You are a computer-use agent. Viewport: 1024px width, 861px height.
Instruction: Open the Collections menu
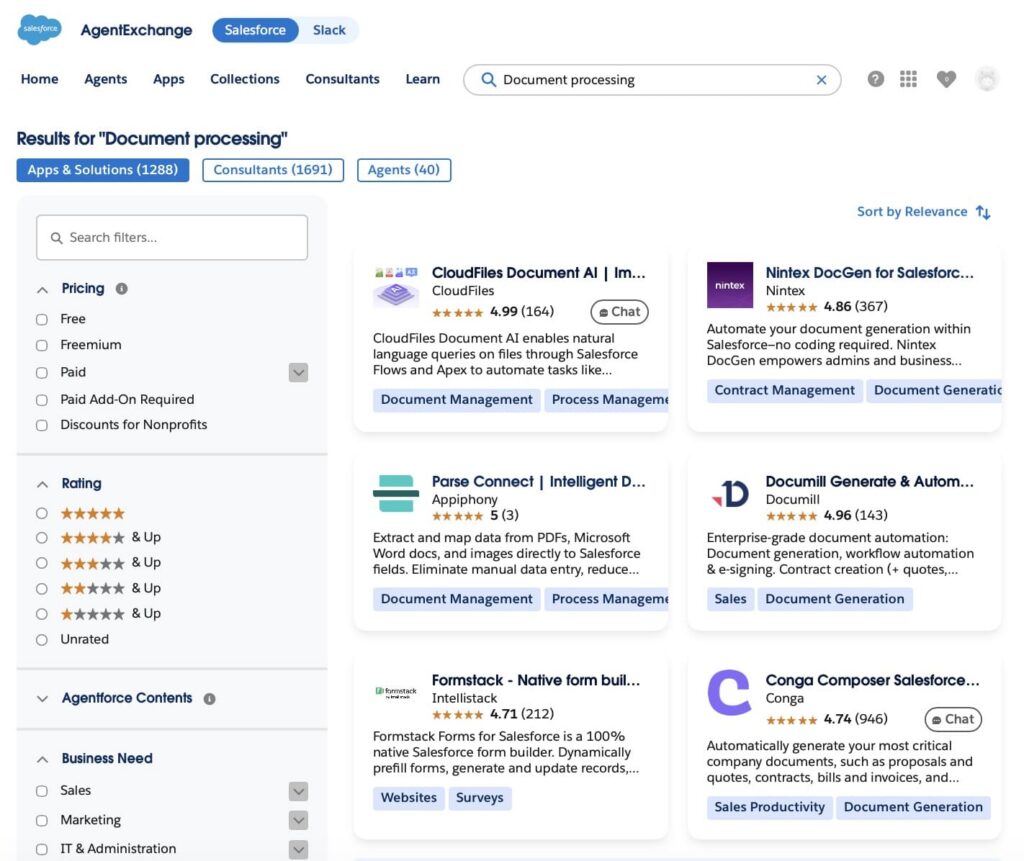(245, 79)
